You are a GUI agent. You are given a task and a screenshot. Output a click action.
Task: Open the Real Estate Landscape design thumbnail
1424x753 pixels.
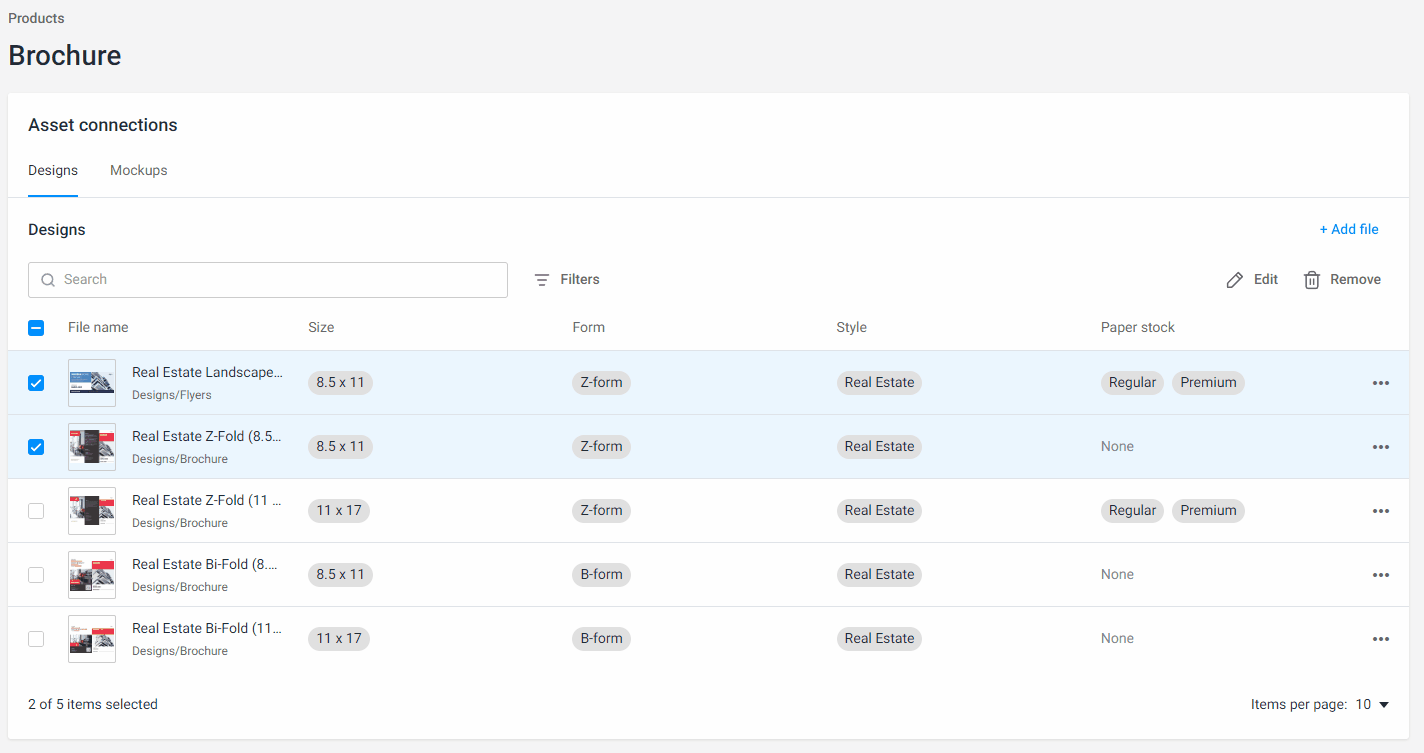click(92, 383)
